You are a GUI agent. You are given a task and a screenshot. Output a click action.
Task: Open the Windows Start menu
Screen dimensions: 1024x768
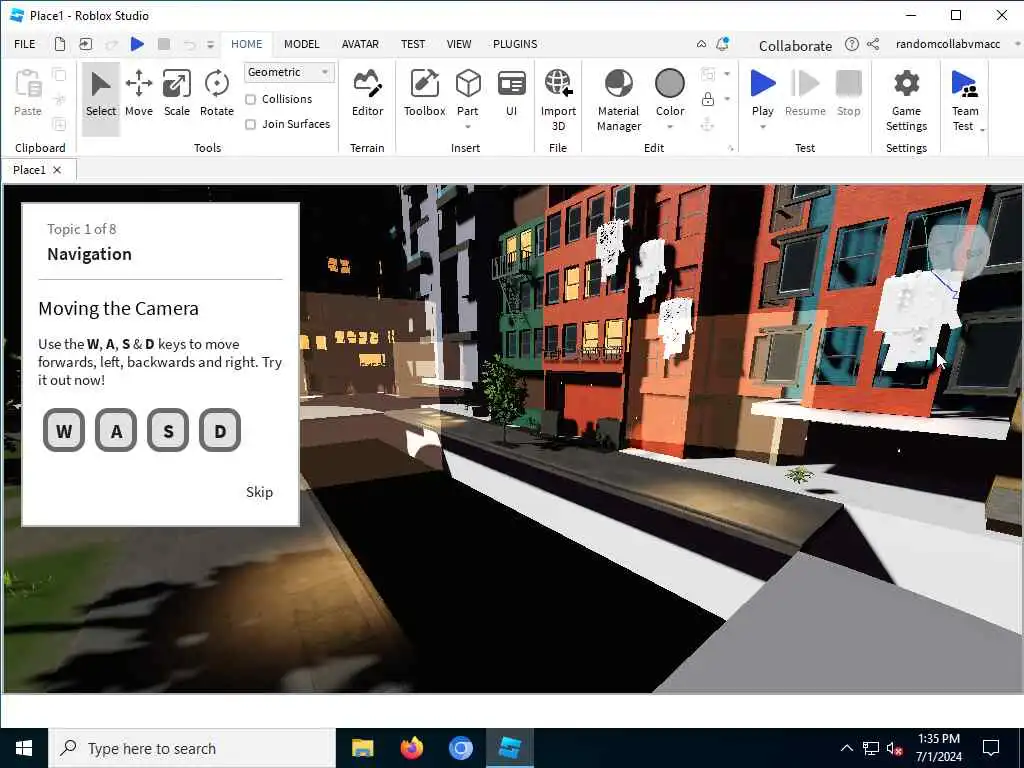click(24, 748)
